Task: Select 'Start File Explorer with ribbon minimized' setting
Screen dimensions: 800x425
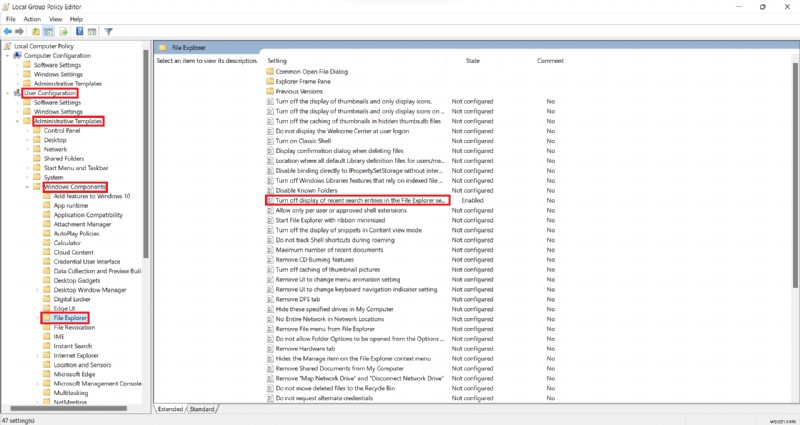Action: tap(330, 220)
